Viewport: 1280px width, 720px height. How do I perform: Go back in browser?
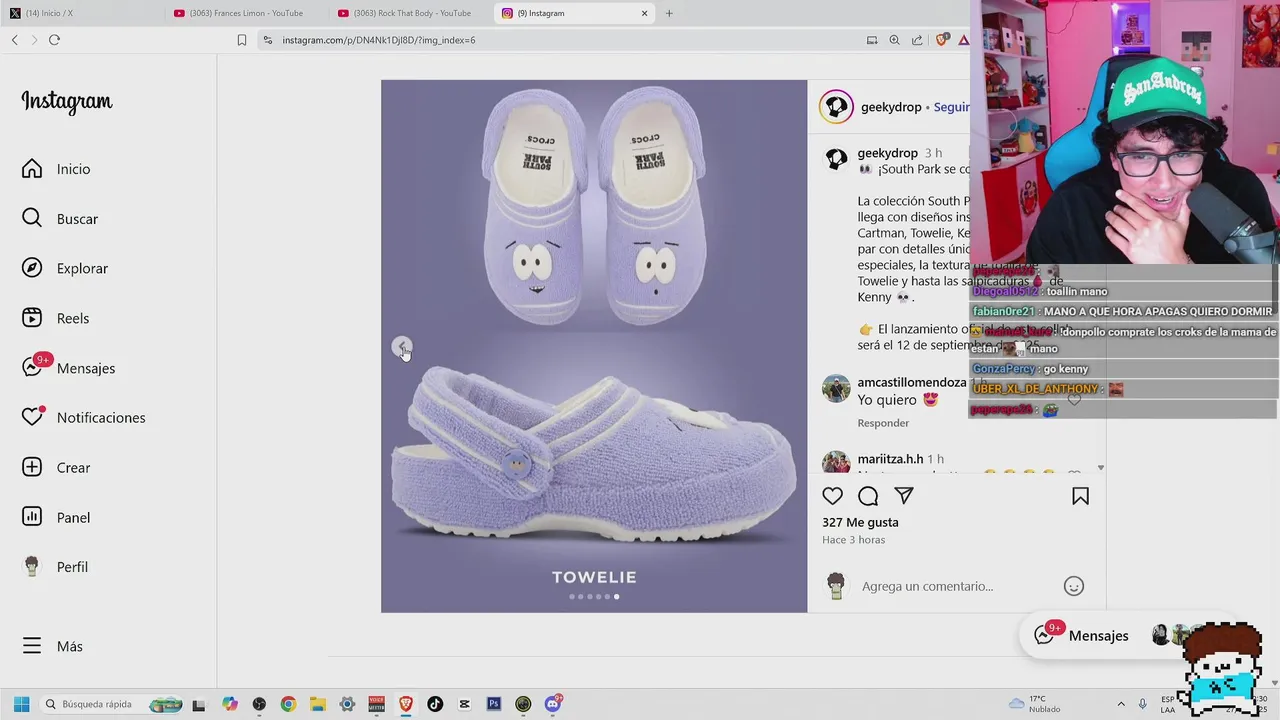coord(14,40)
